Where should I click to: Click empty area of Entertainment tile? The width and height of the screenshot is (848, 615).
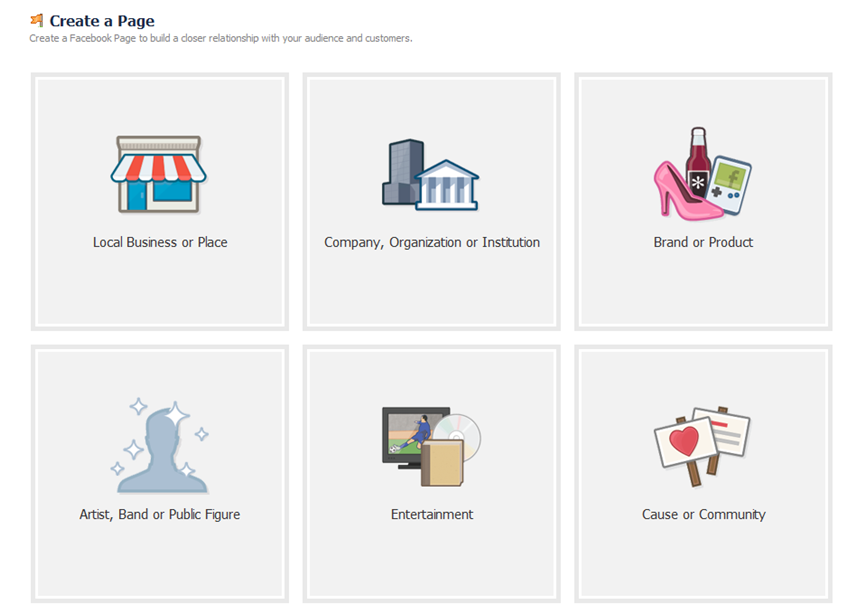click(x=432, y=563)
